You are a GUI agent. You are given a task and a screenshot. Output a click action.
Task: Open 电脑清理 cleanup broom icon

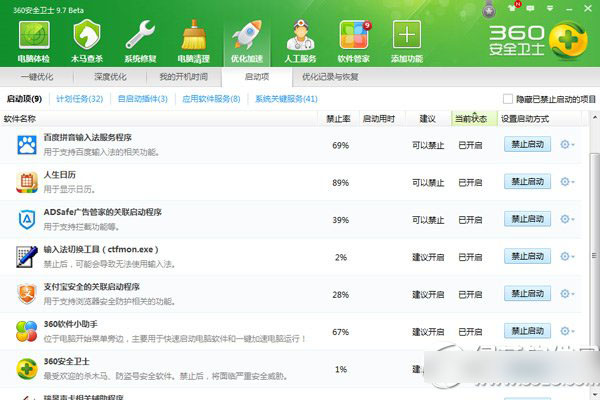pyautogui.click(x=194, y=41)
